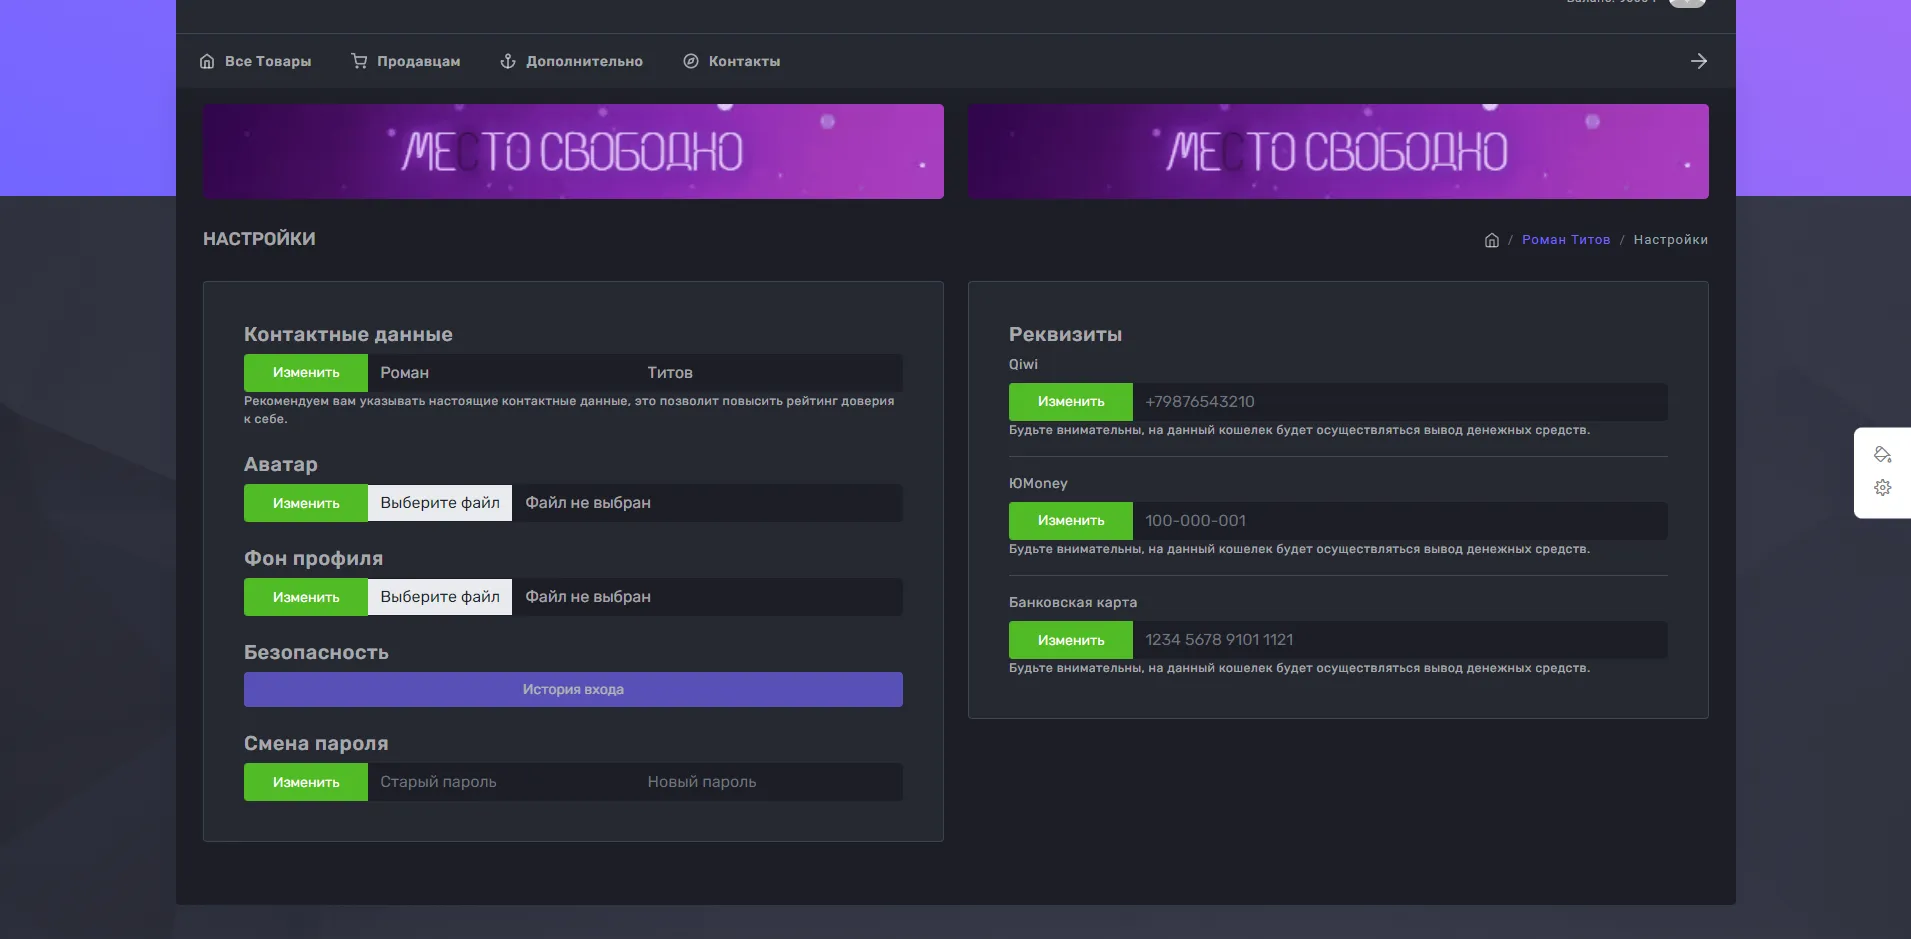This screenshot has height=939, width=1911.
Task: Click the Роман Титов breadcrumb link
Action: point(1565,240)
